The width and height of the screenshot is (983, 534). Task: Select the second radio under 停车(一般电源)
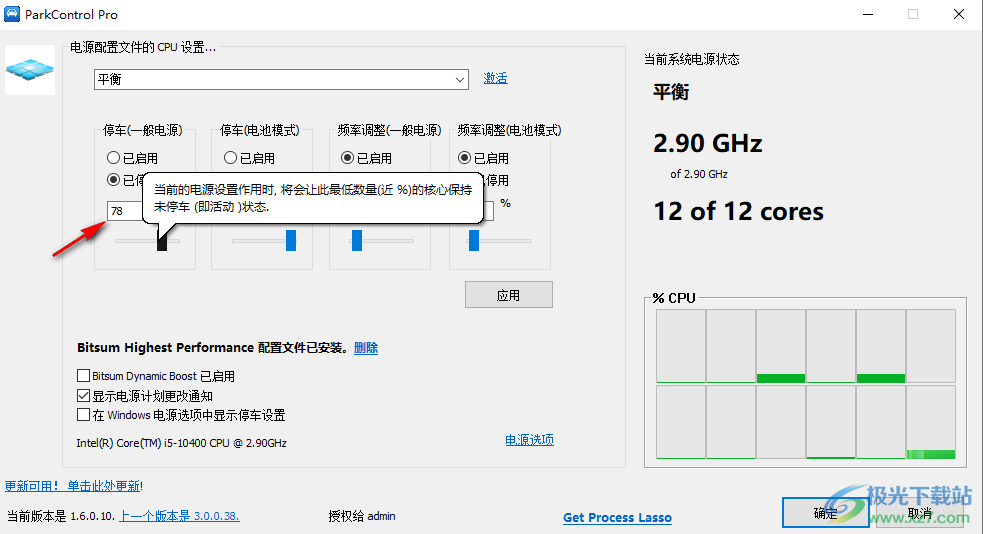click(113, 180)
